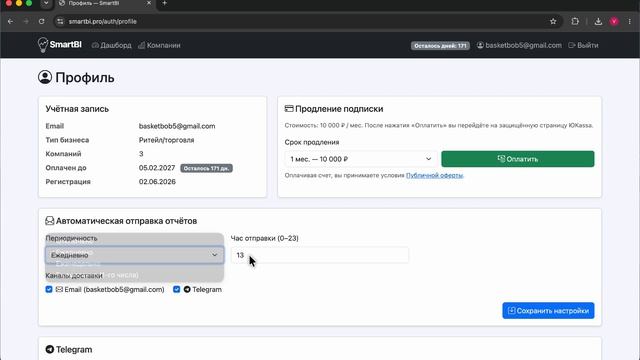Open the basketbob5@gmail.com account link
640x360 pixels.
(519, 45)
